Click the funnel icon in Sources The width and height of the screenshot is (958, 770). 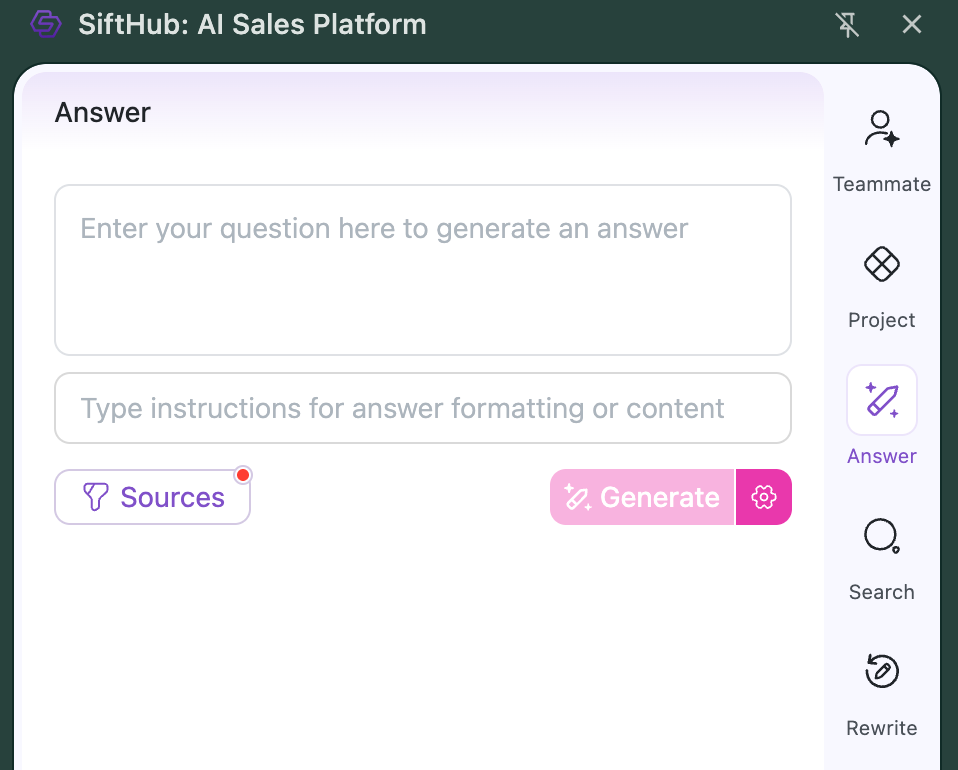click(95, 497)
